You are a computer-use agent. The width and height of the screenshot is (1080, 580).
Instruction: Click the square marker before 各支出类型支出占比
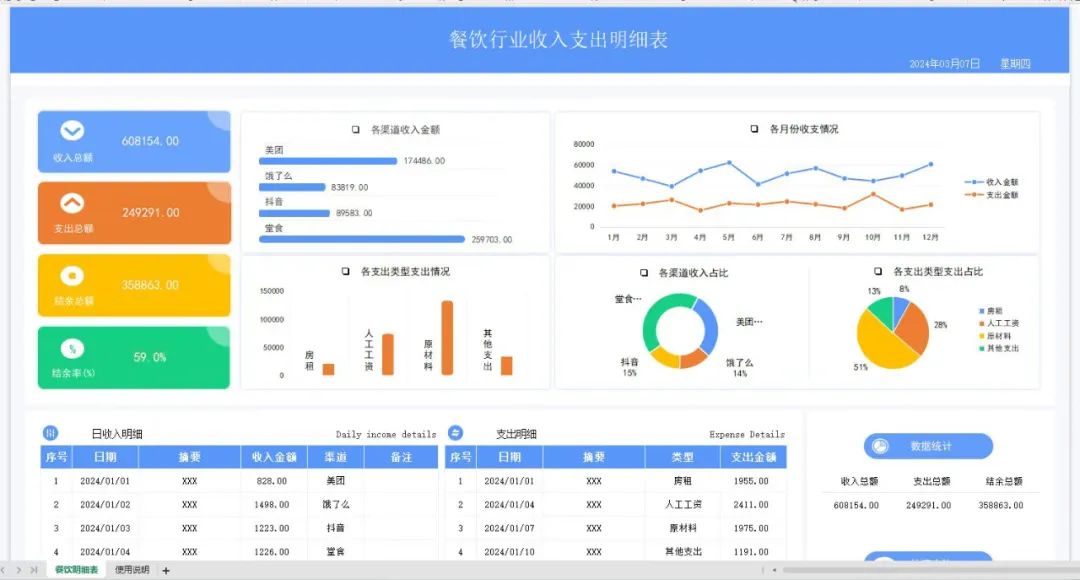(878, 271)
